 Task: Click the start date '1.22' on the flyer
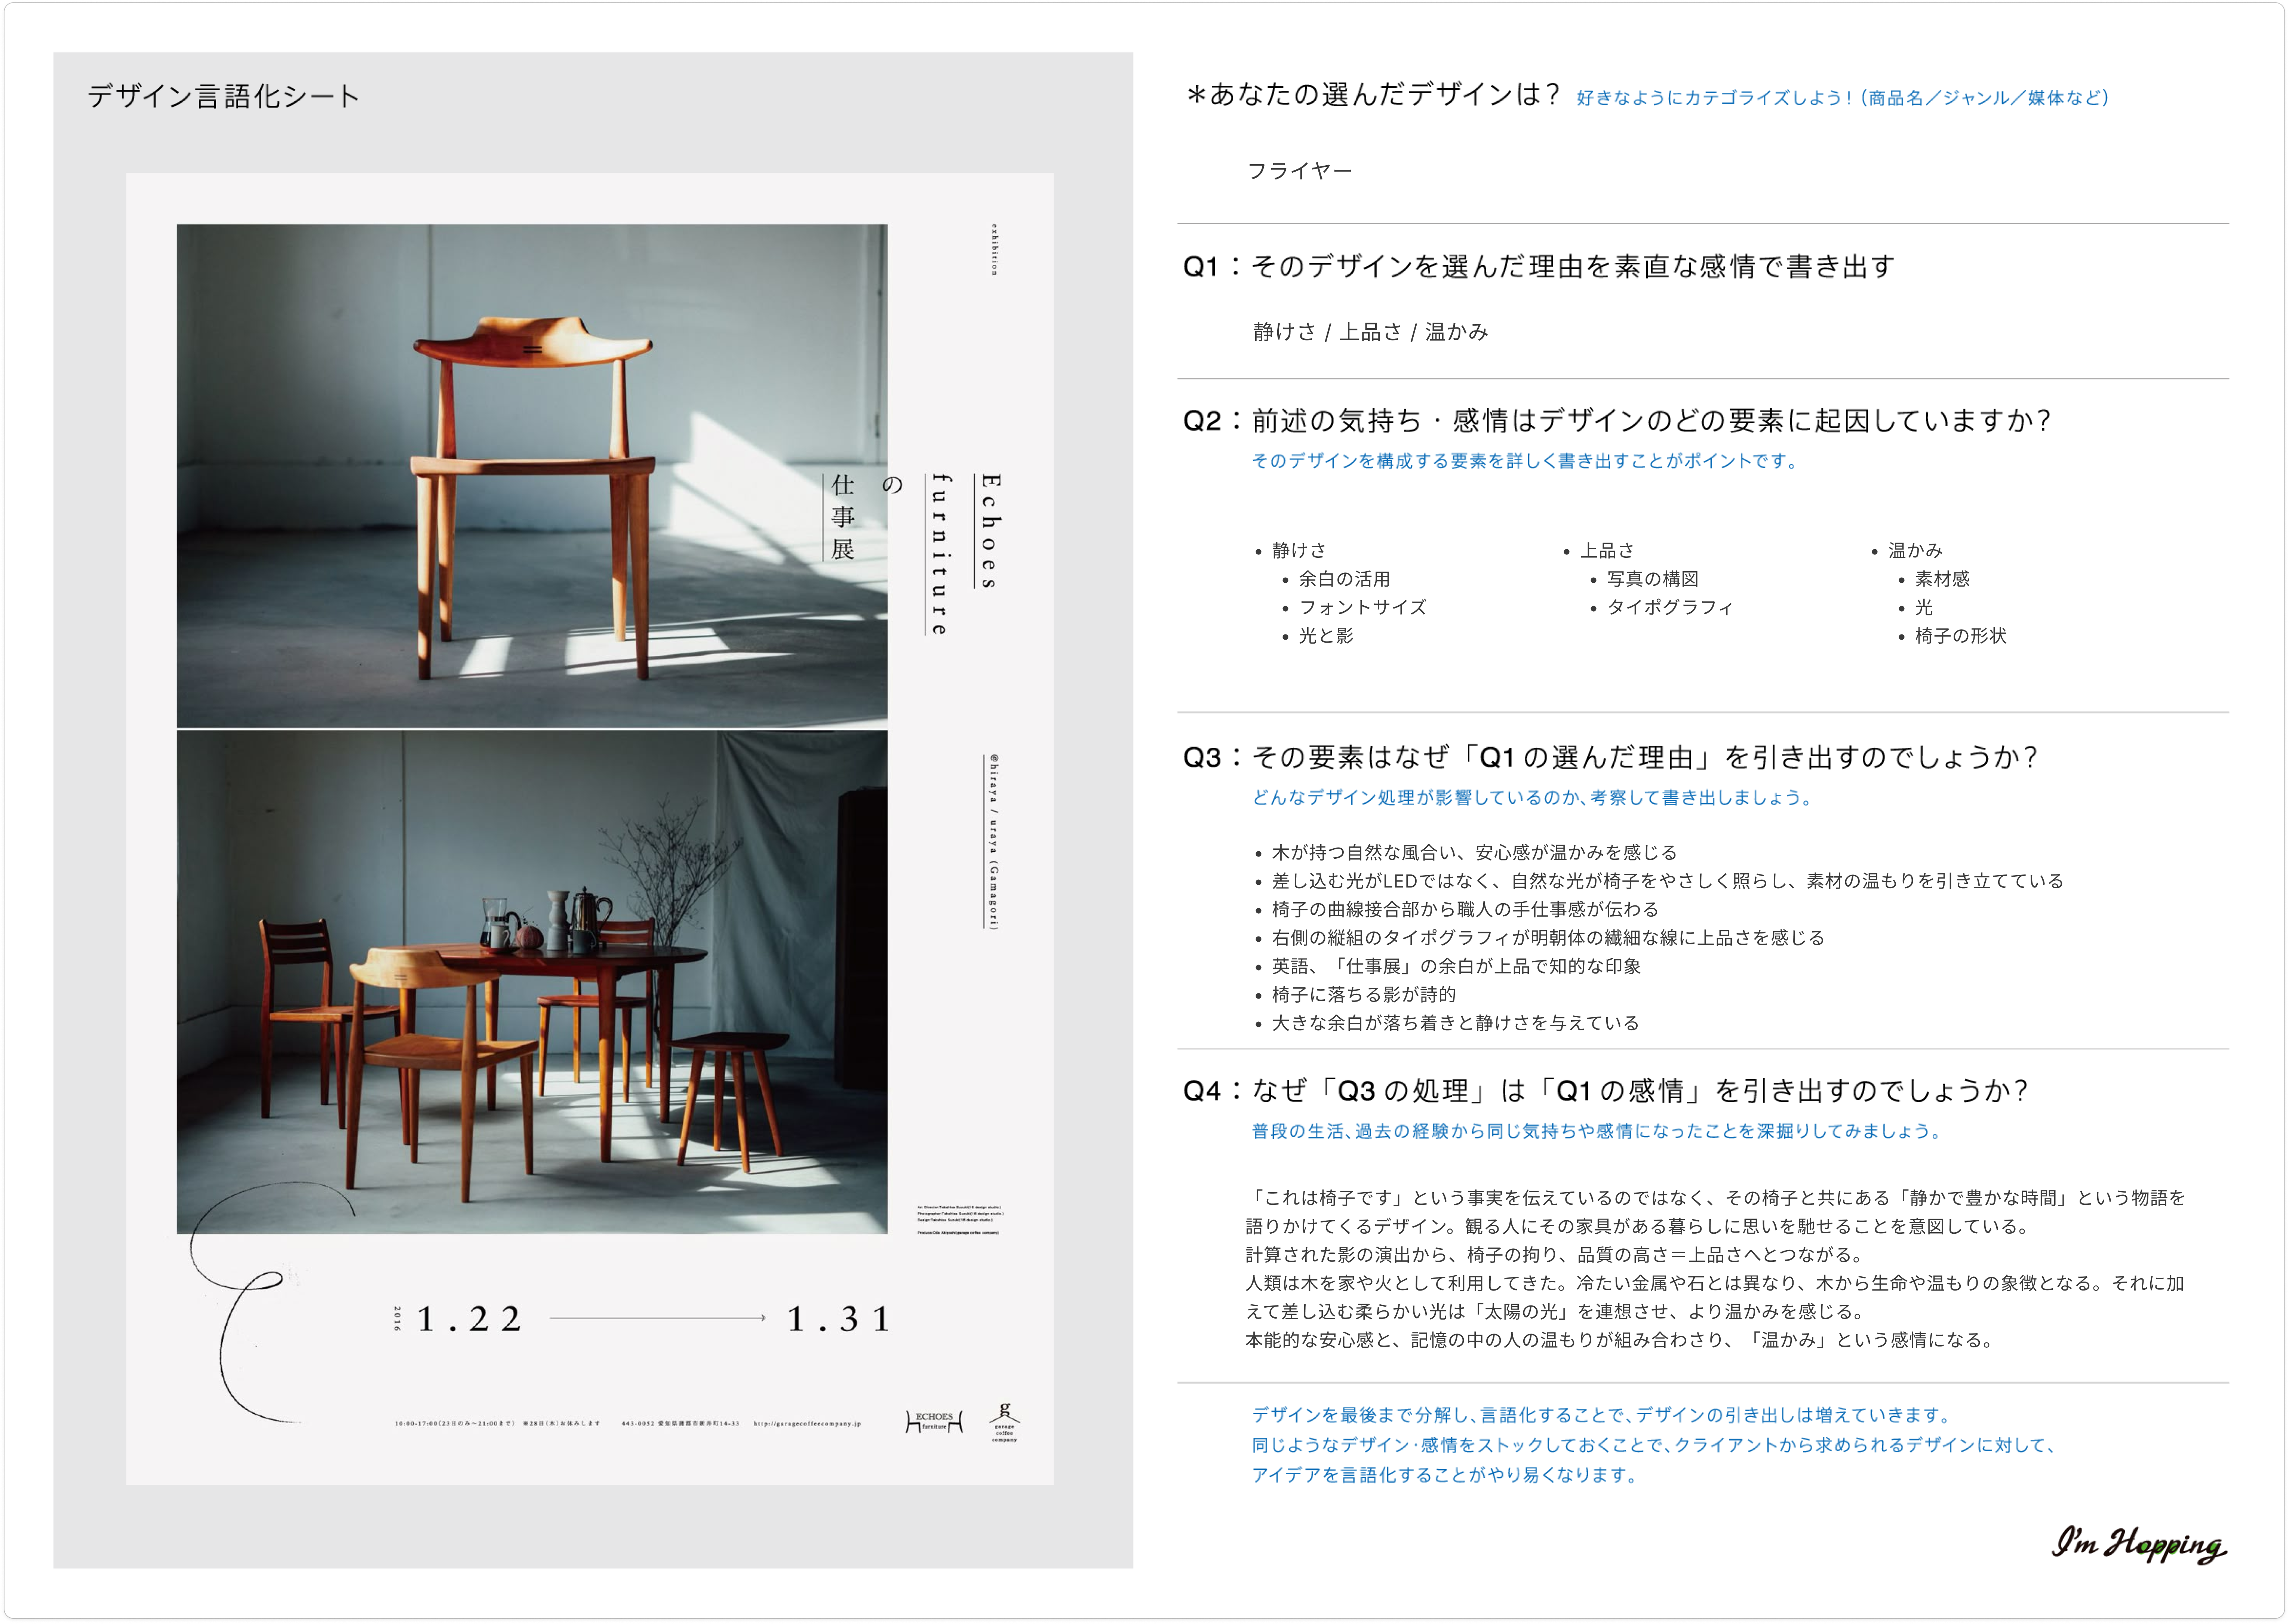coord(468,1319)
